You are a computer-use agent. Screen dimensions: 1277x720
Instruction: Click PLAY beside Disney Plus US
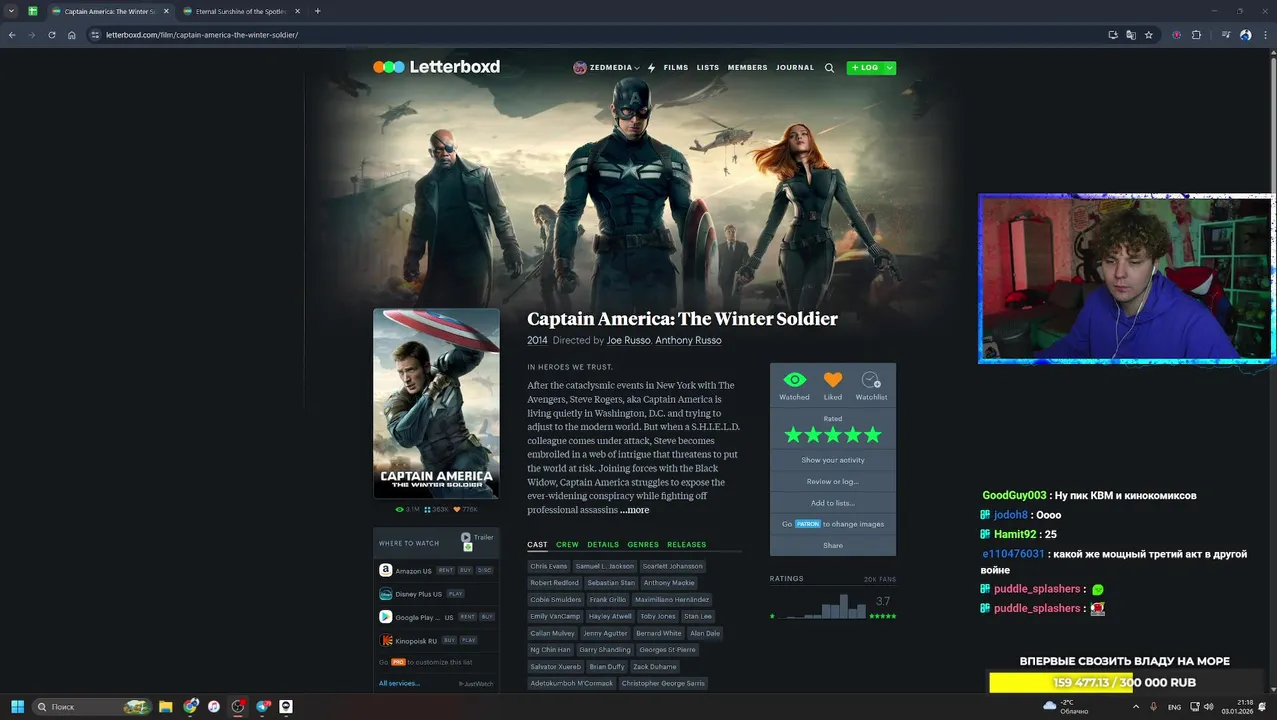[x=455, y=594]
